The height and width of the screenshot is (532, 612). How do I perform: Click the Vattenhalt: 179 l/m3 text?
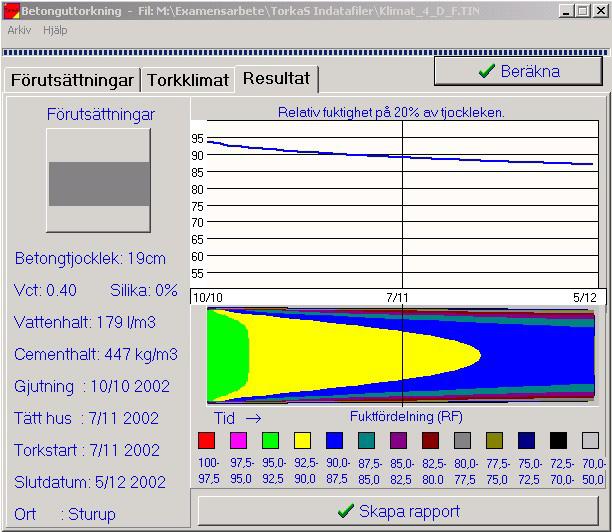click(85, 322)
